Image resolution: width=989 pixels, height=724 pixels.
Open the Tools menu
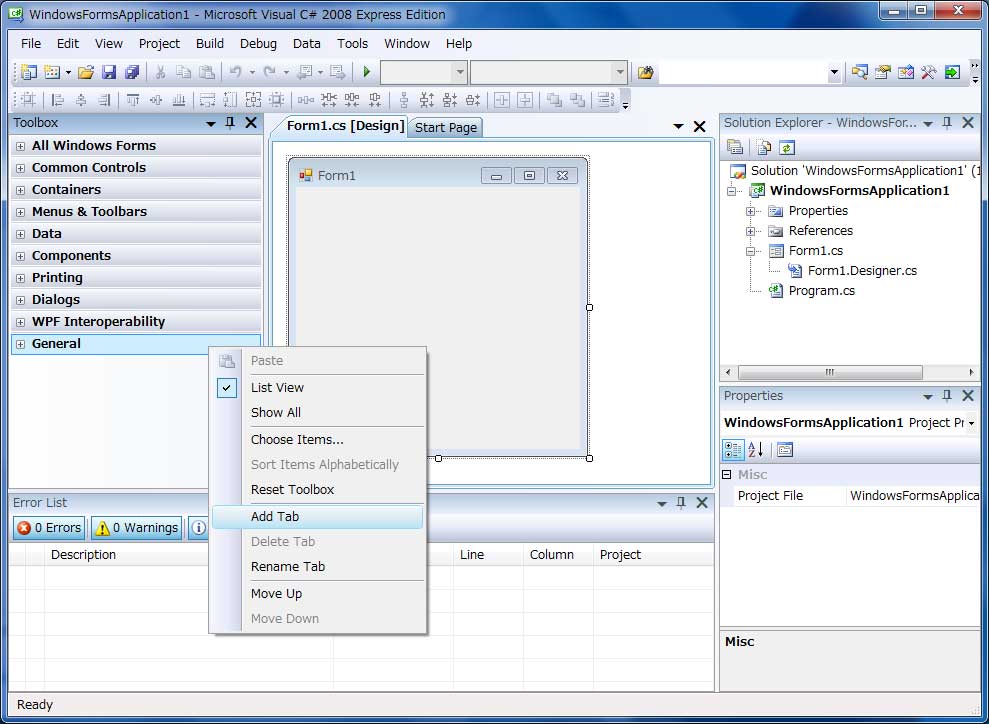coord(352,44)
